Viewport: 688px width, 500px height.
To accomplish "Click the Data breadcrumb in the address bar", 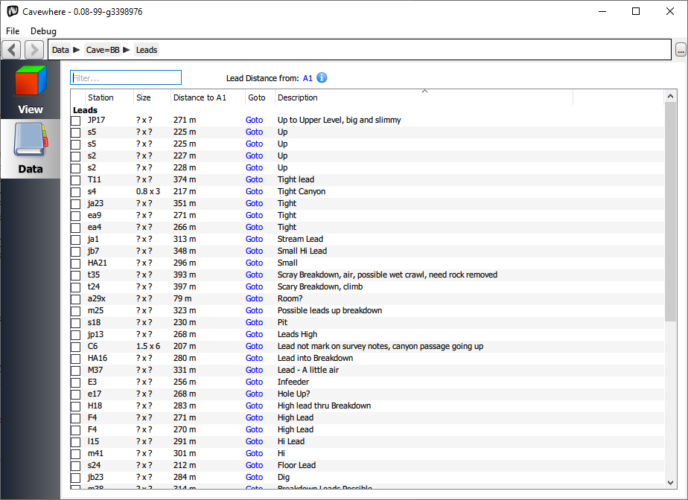I will click(x=60, y=49).
